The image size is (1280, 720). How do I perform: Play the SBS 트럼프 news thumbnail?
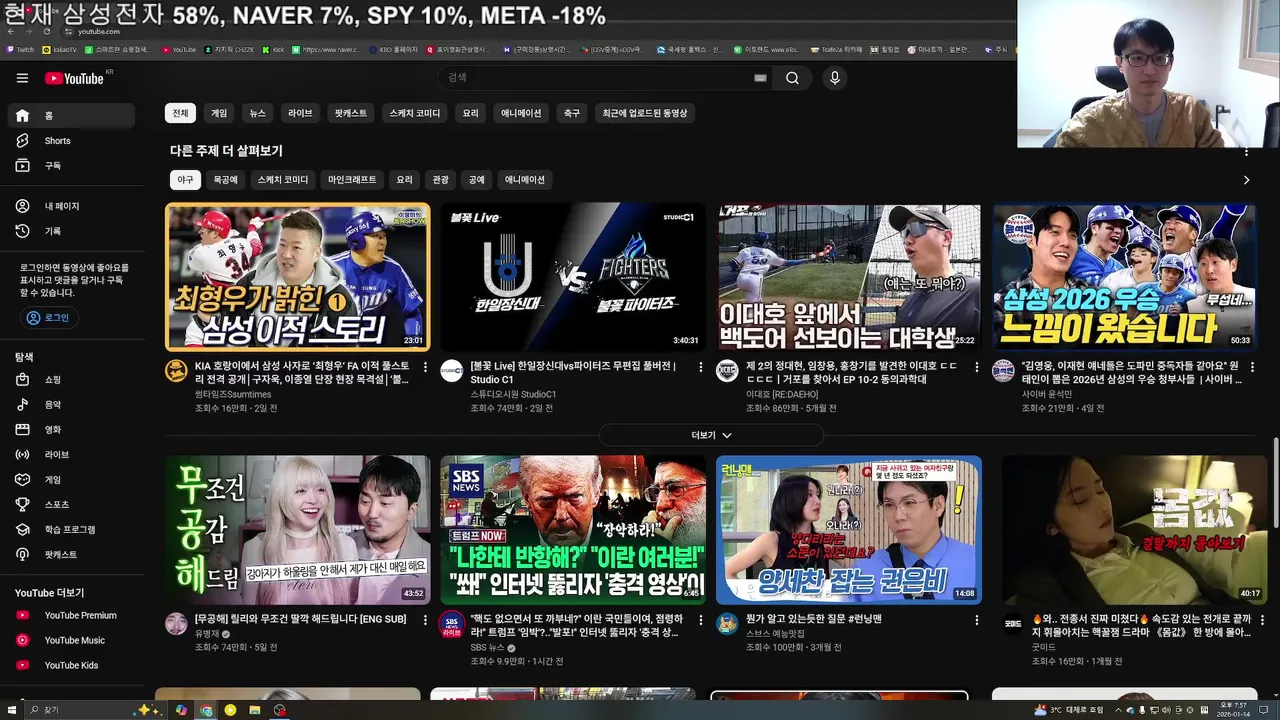[x=573, y=530]
